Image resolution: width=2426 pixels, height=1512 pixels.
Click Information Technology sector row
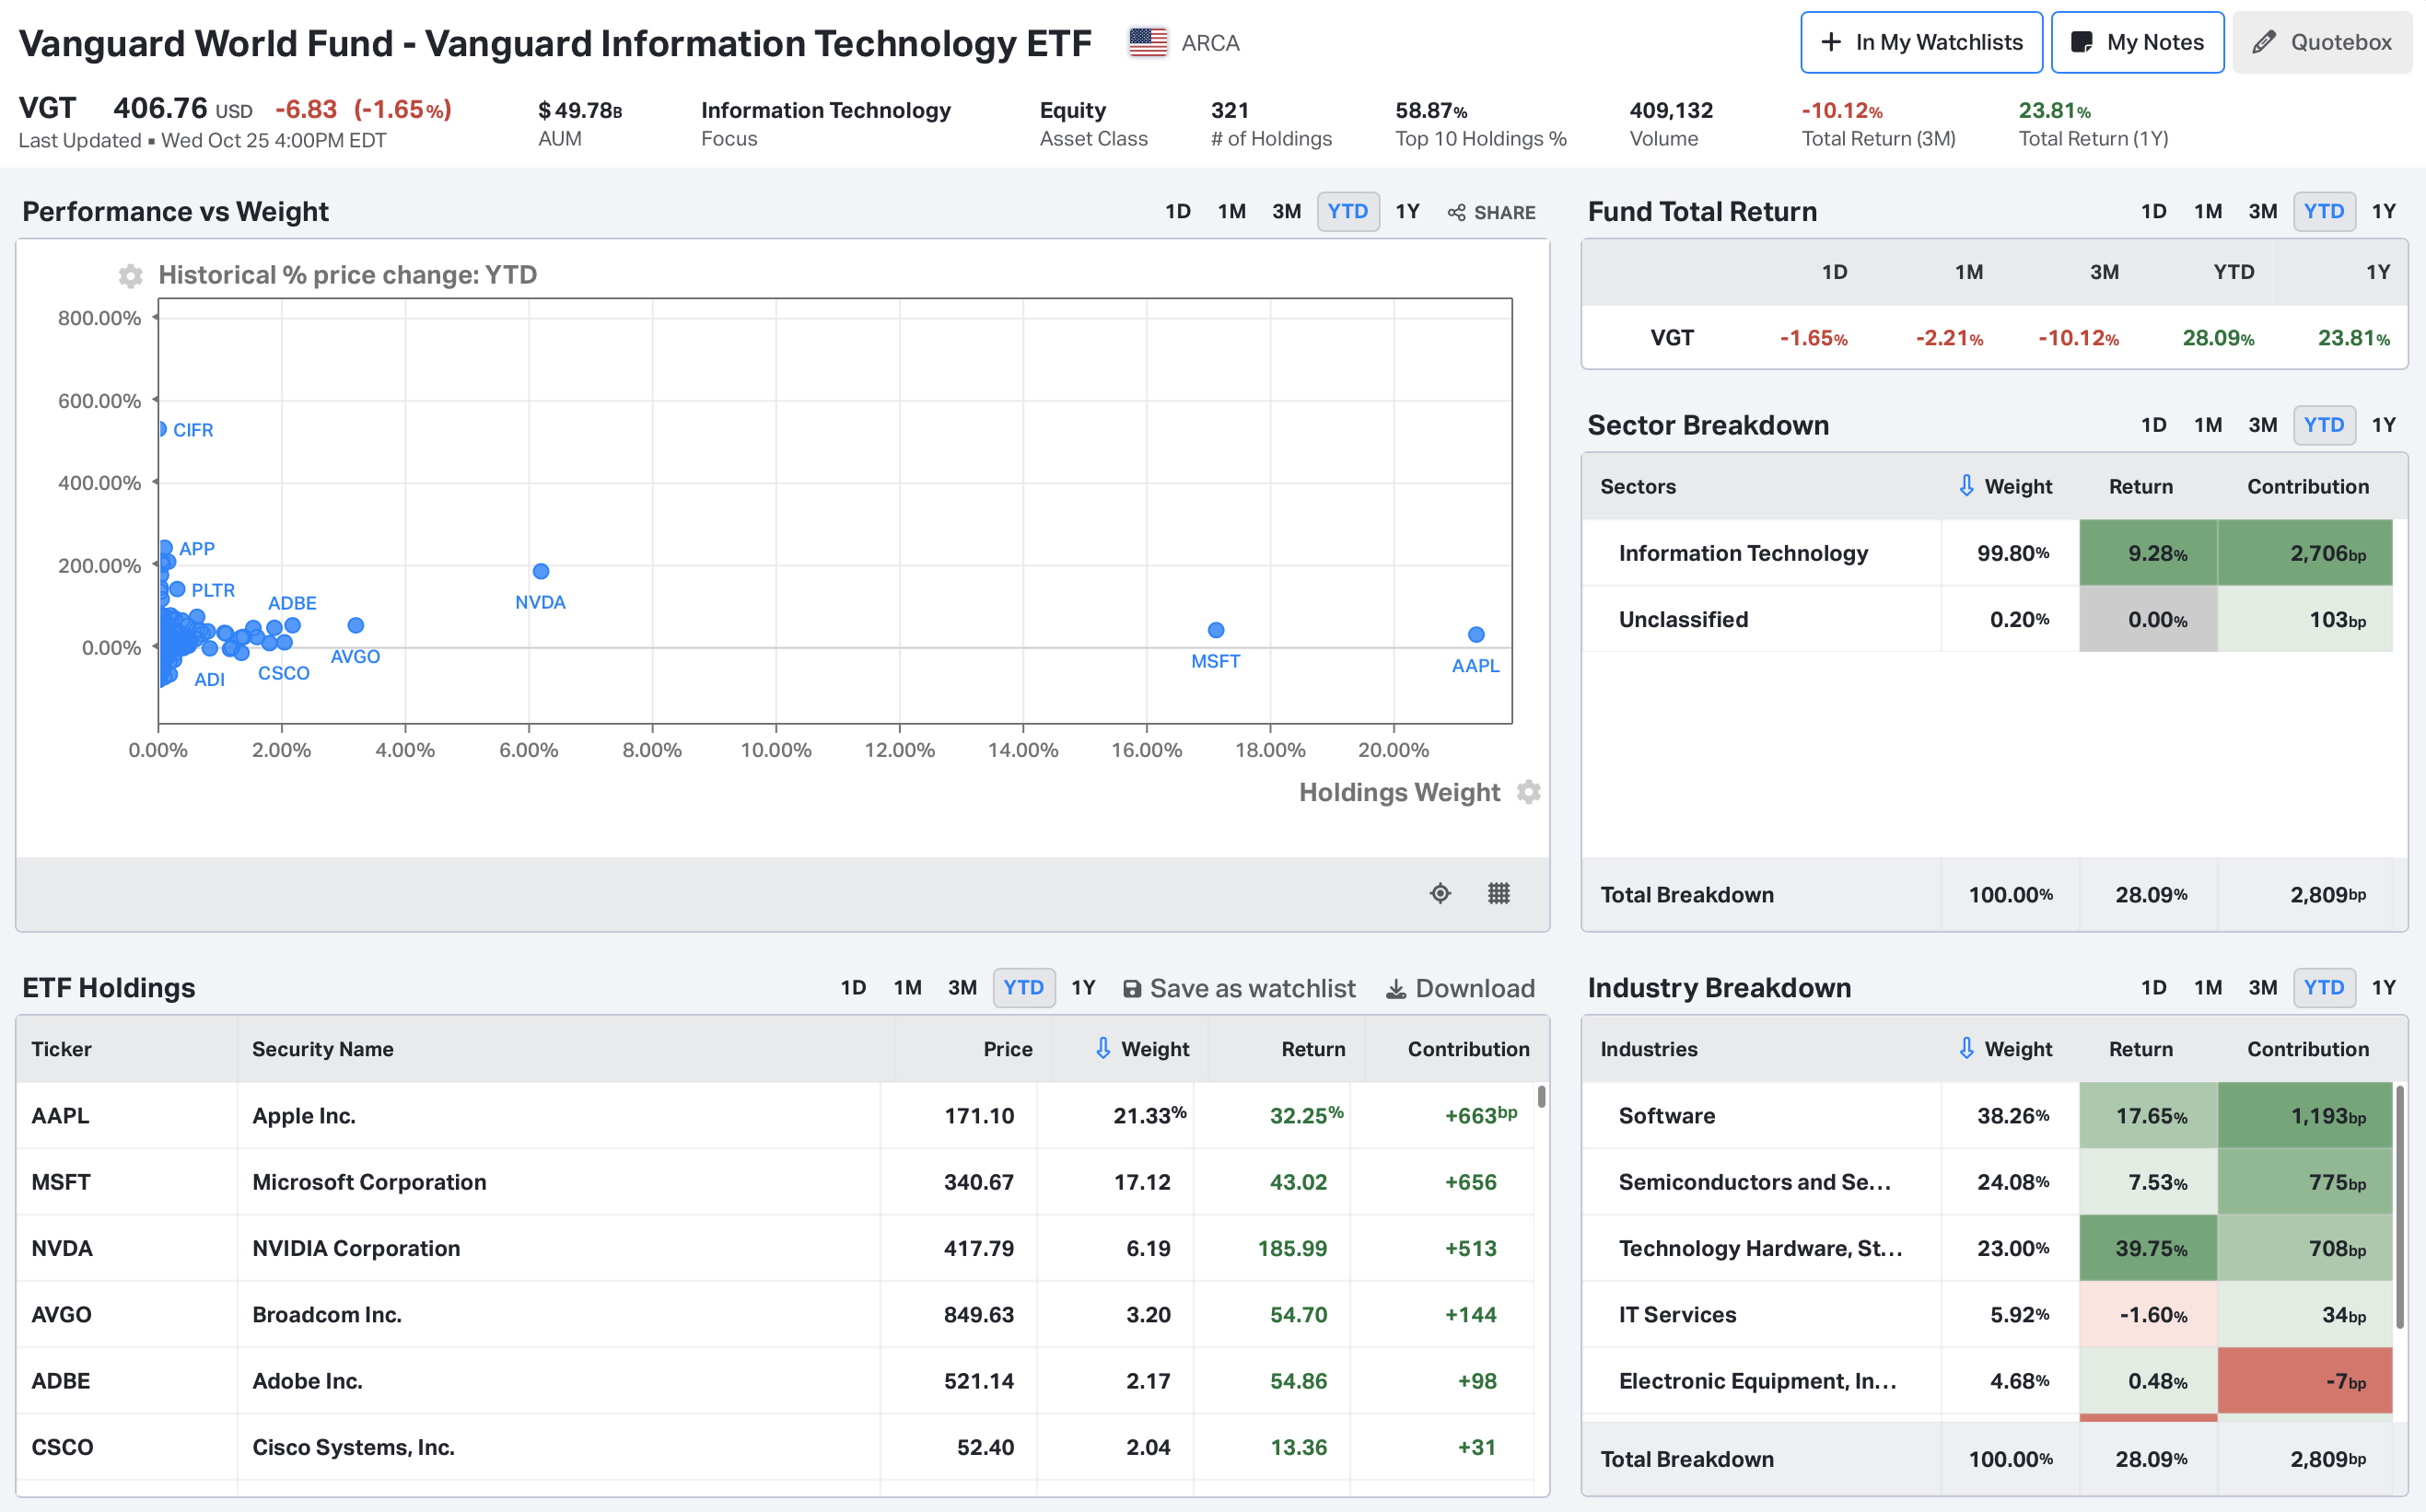[x=1987, y=553]
